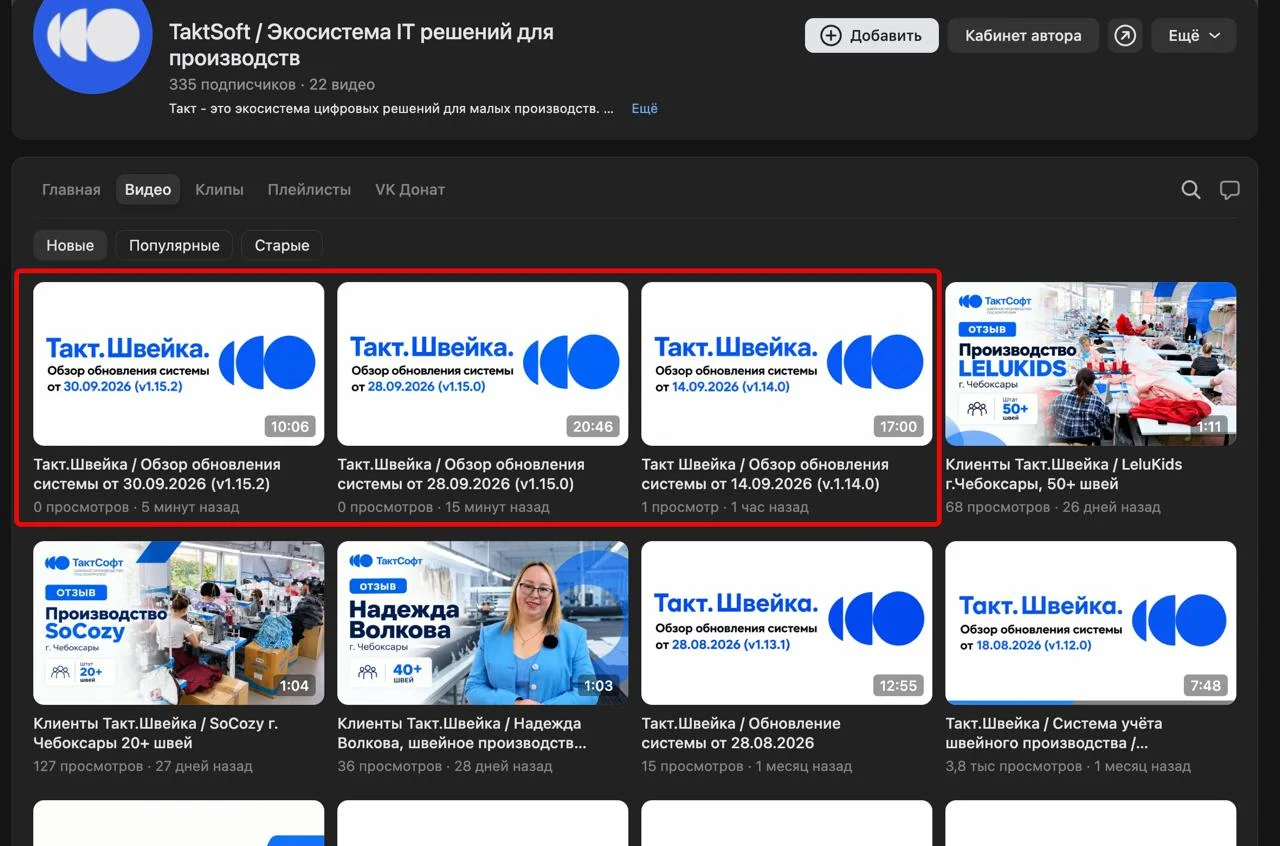Click the 15 просмотров · 1 месяц назад text

[747, 766]
